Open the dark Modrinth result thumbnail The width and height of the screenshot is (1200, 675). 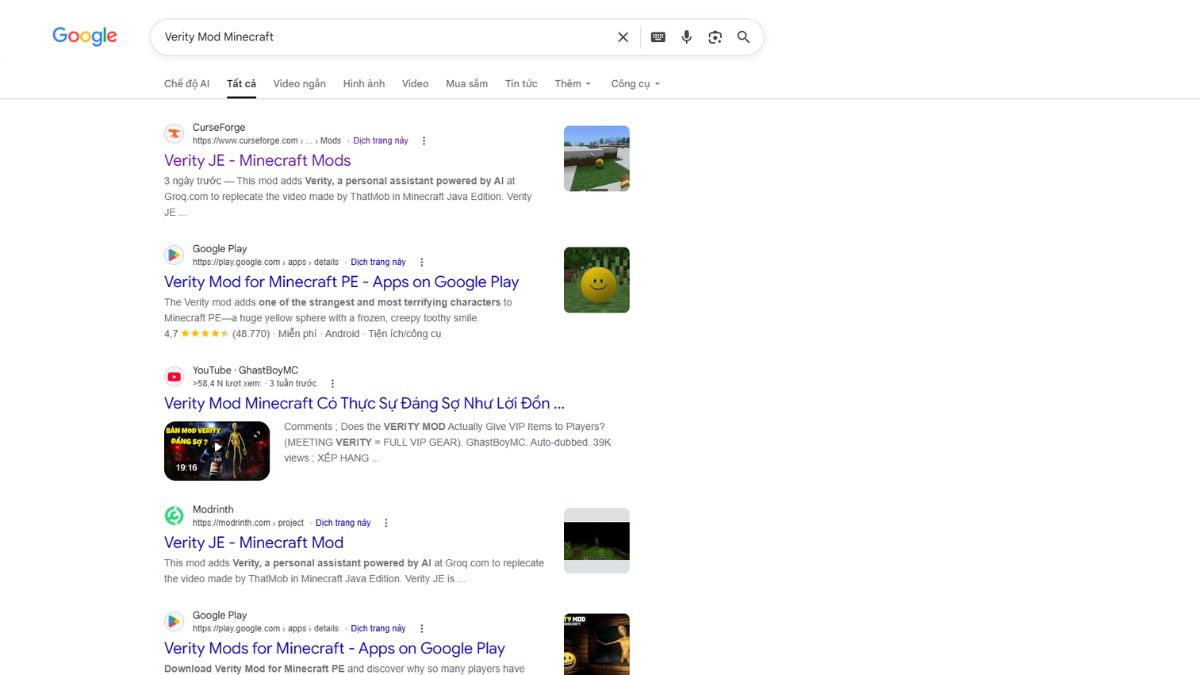(x=597, y=541)
